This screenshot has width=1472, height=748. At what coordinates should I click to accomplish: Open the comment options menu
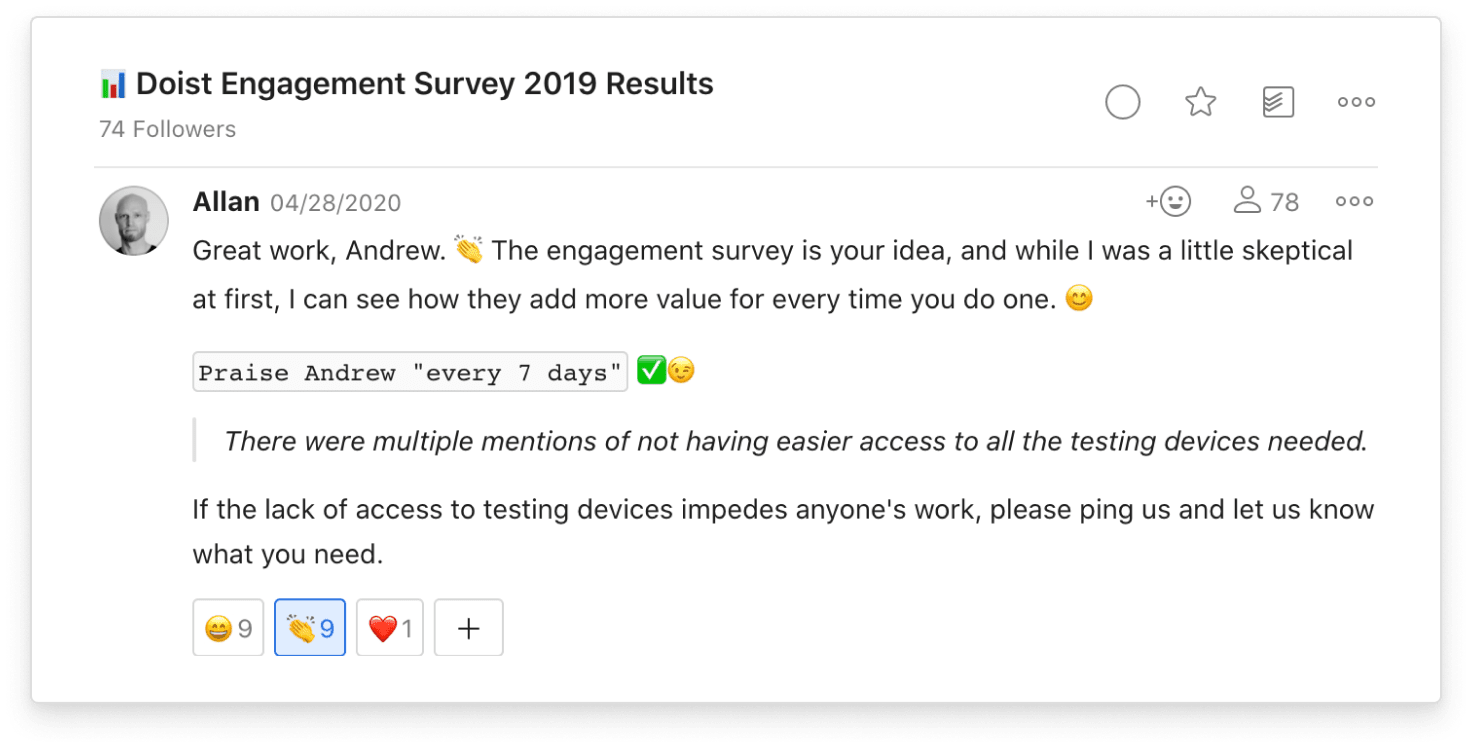point(1353,201)
